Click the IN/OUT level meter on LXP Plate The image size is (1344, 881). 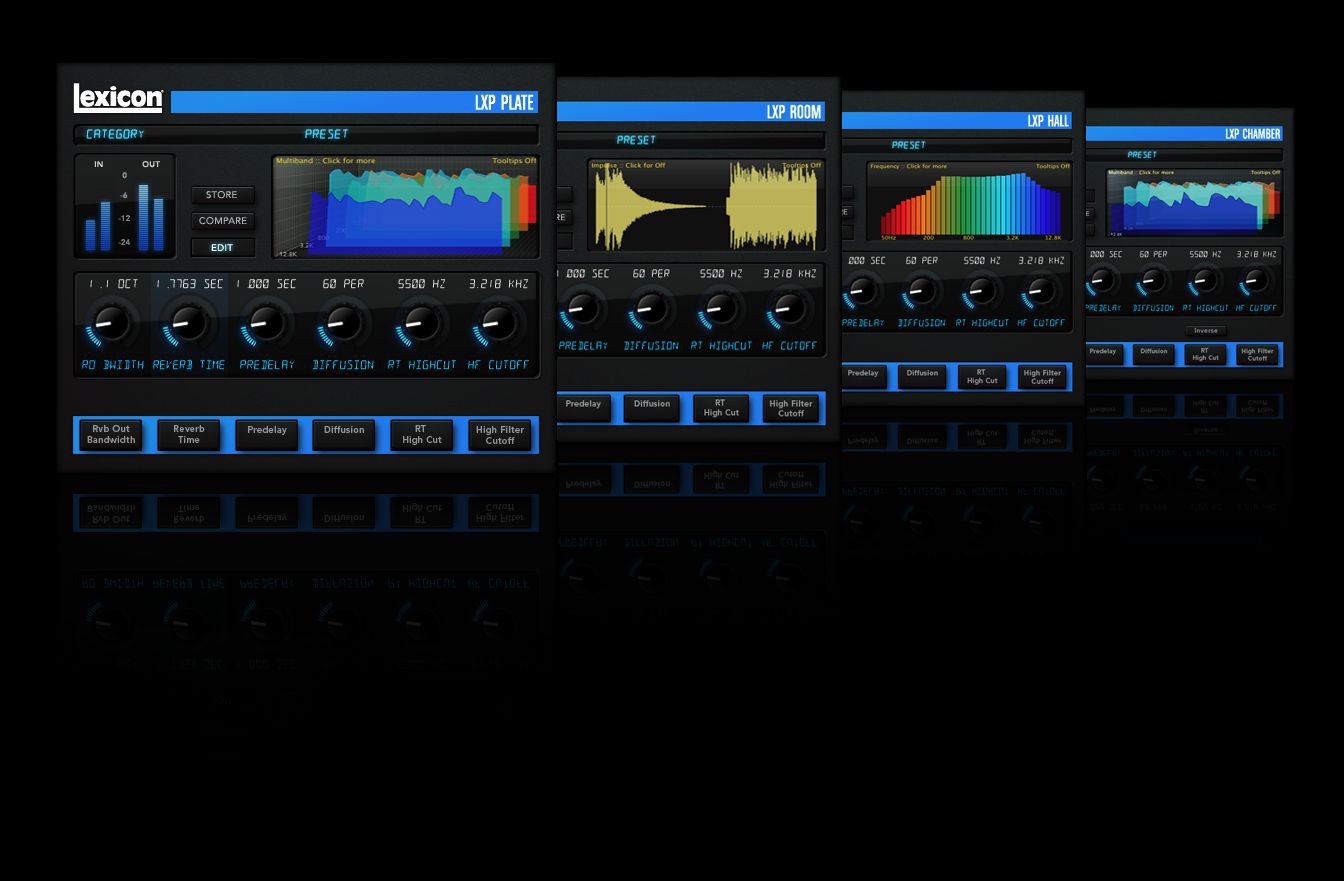coord(124,207)
